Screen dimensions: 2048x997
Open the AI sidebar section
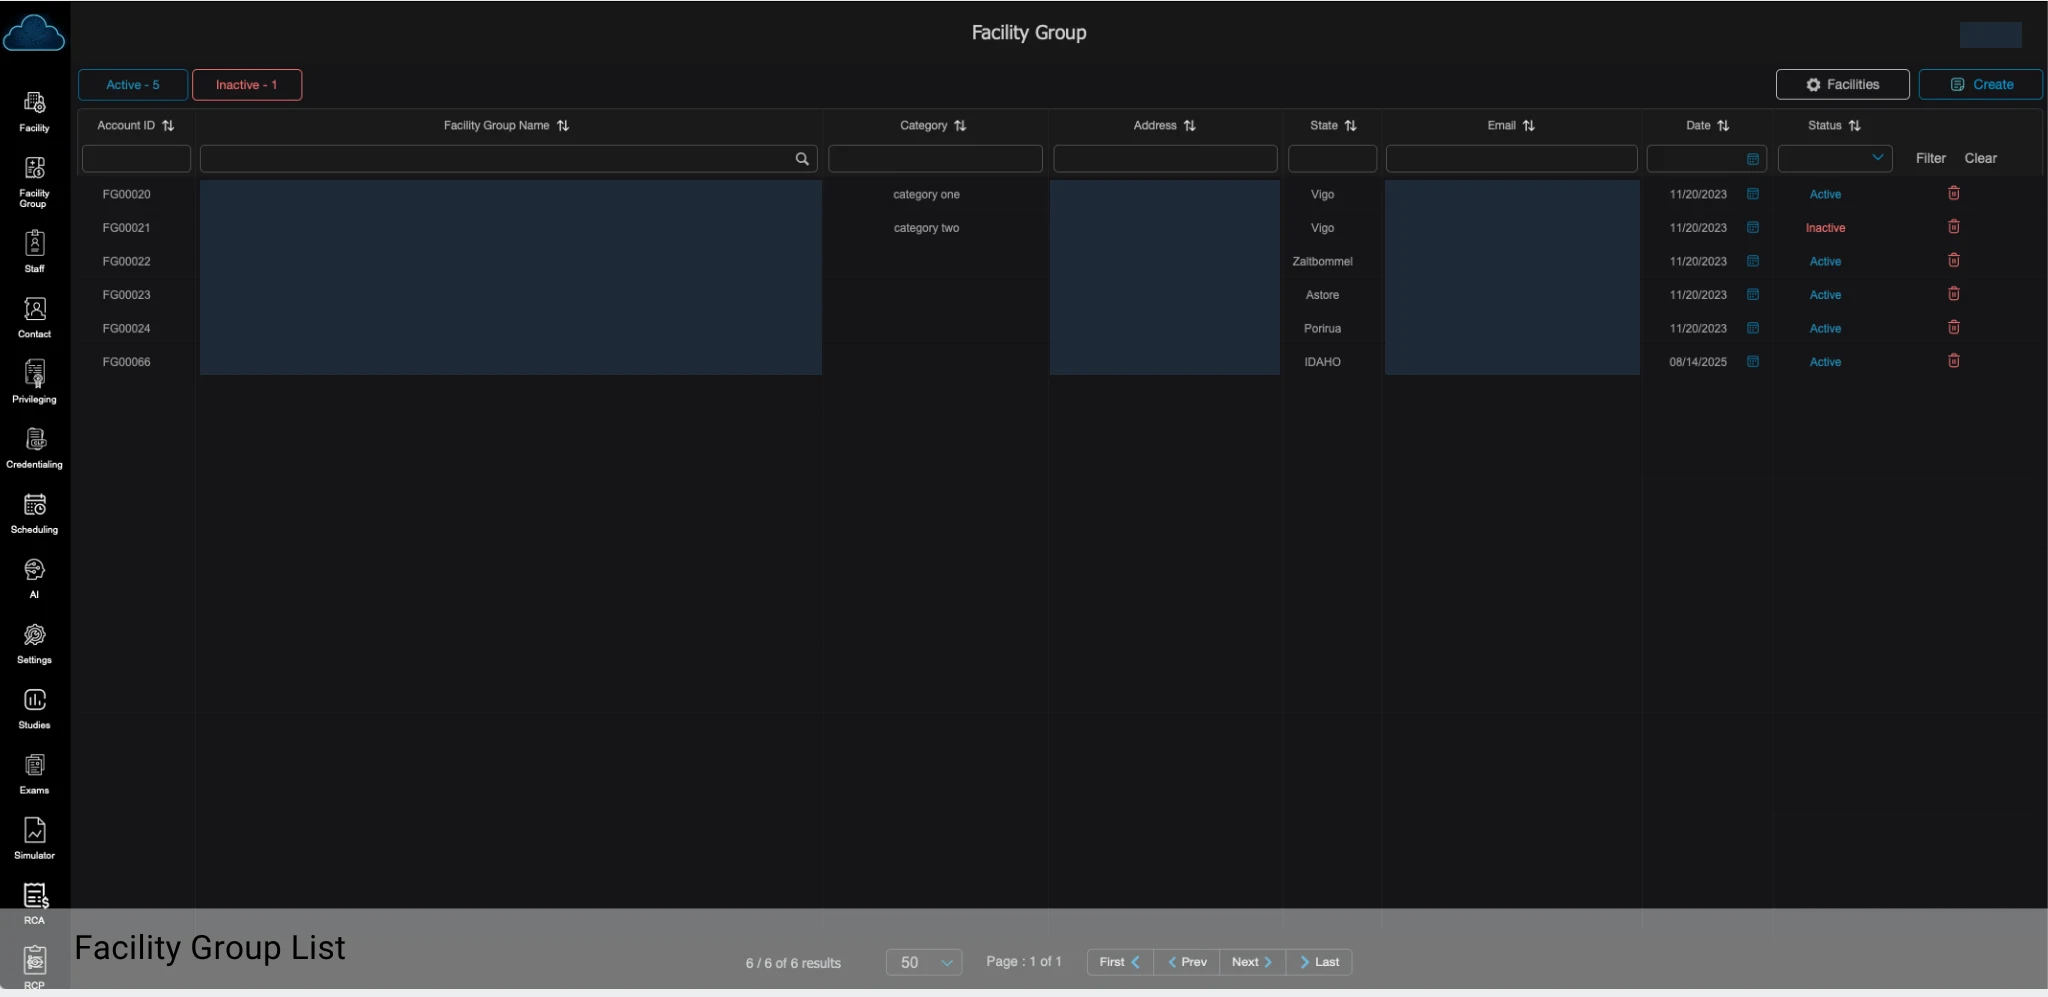click(34, 578)
